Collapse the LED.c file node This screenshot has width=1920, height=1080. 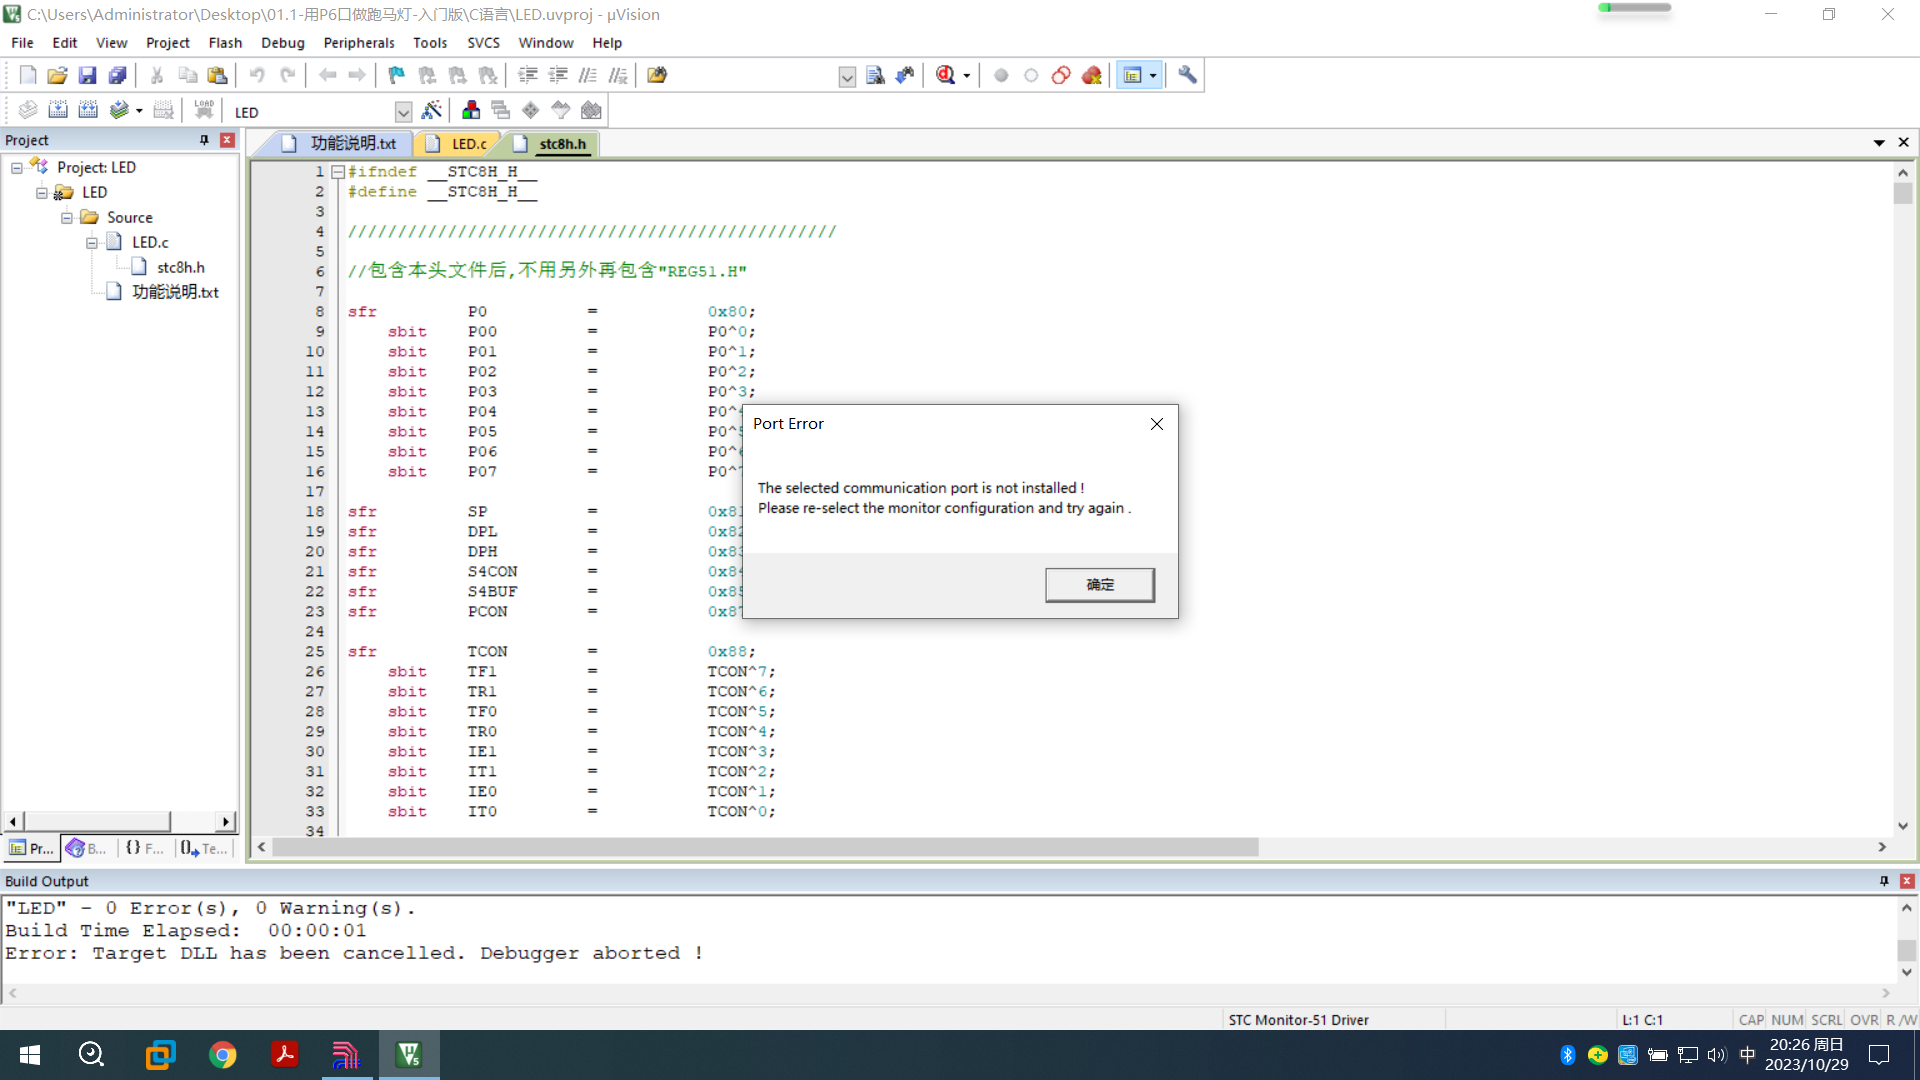tap(92, 243)
